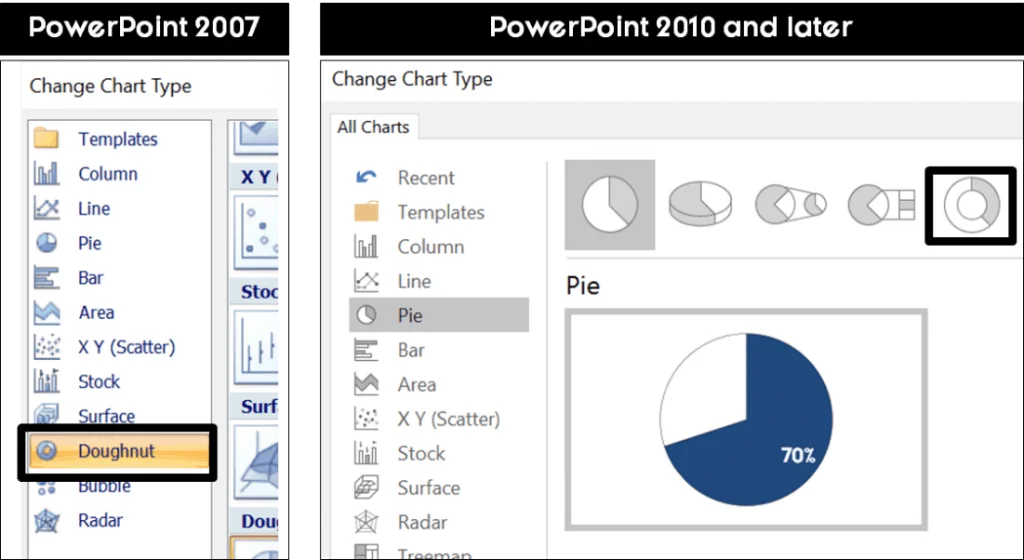Screen dimensions: 1024x560
Task: Click Pie chart icon in PowerPoint 2007 list
Action: pos(46,243)
